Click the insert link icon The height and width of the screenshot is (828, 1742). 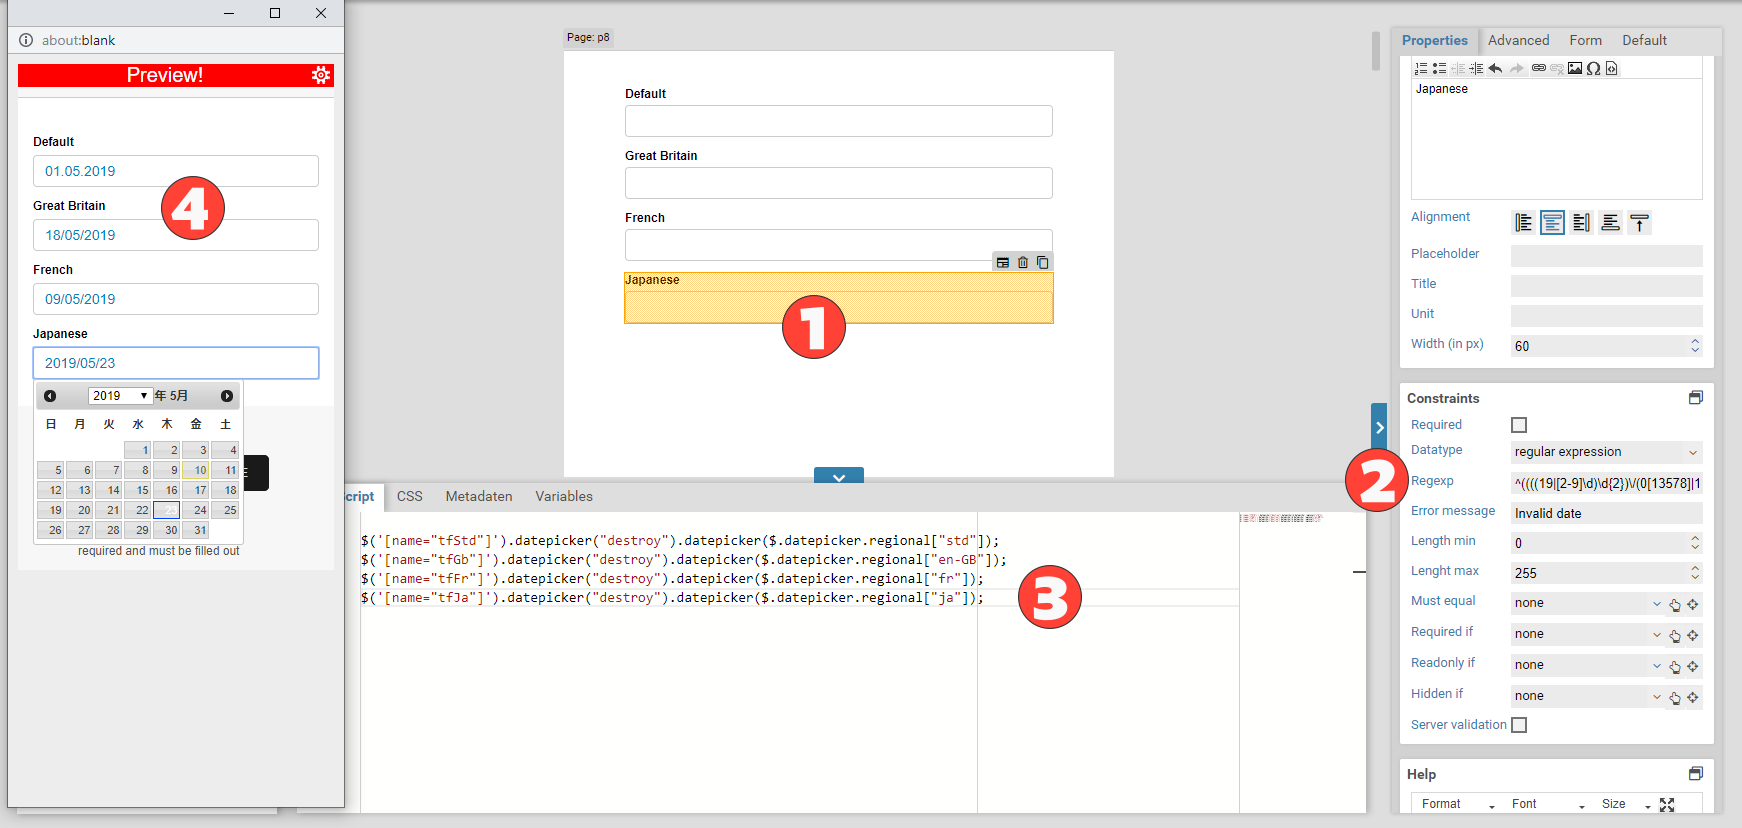[1538, 69]
